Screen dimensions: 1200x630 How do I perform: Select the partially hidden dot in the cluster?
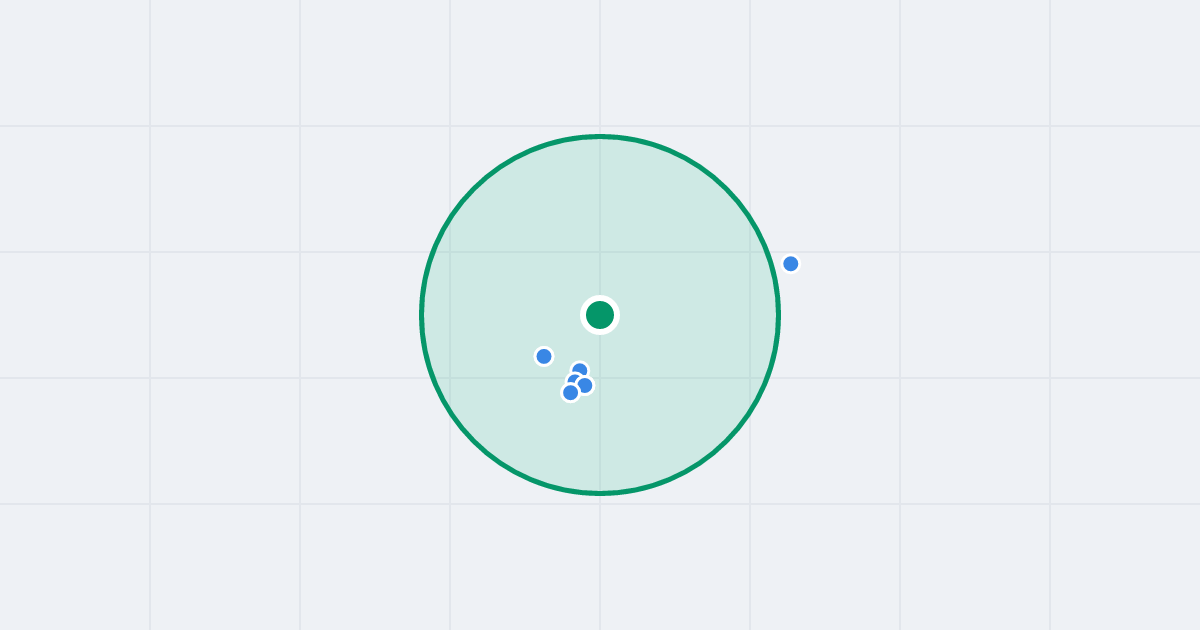click(573, 379)
